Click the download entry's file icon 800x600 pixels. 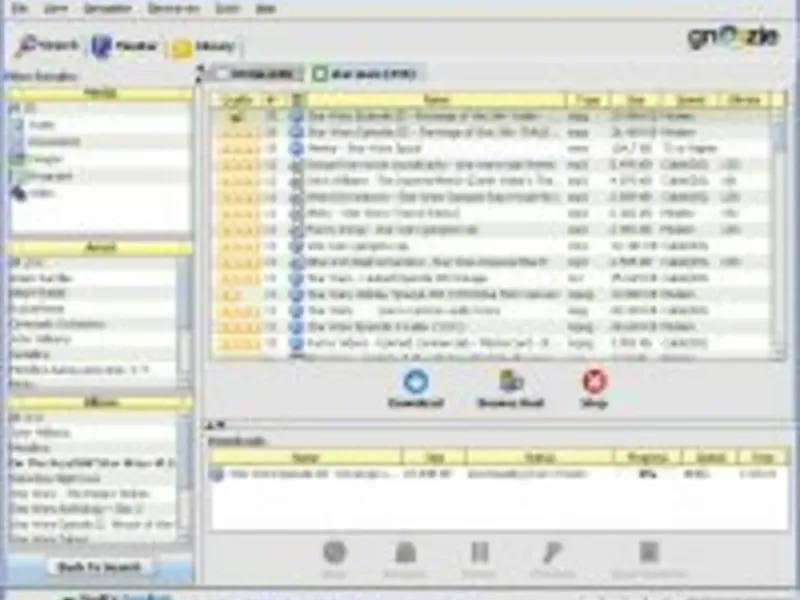point(217,474)
